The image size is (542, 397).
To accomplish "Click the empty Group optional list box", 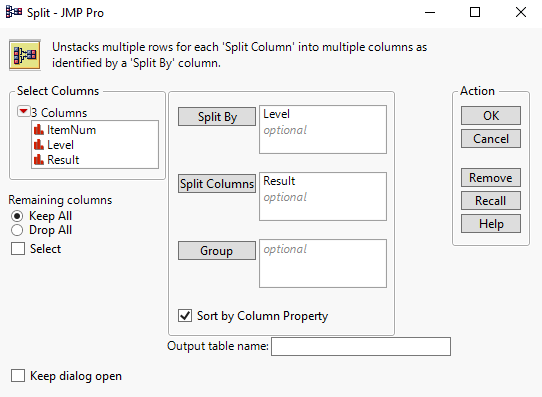I will [323, 263].
